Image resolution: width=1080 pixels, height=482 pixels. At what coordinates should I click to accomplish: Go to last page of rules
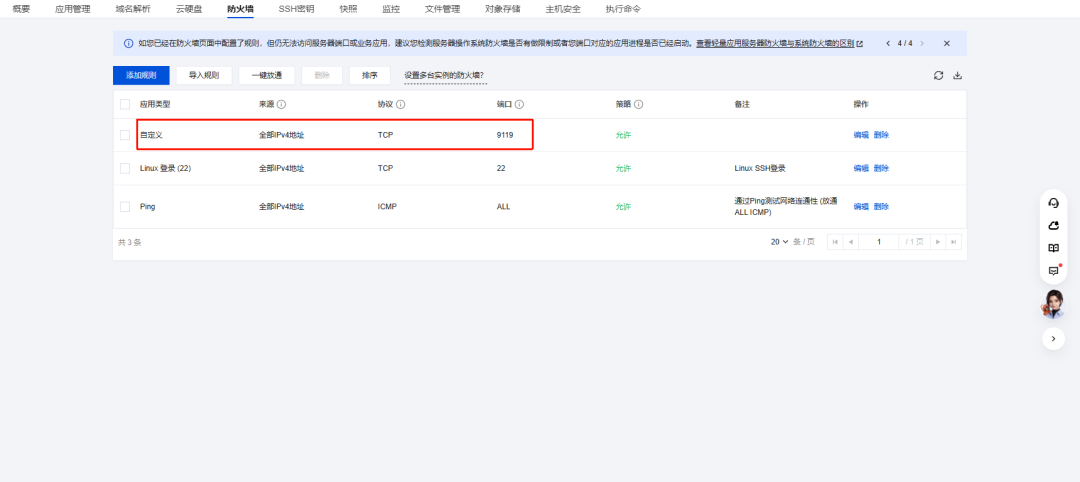click(x=953, y=242)
